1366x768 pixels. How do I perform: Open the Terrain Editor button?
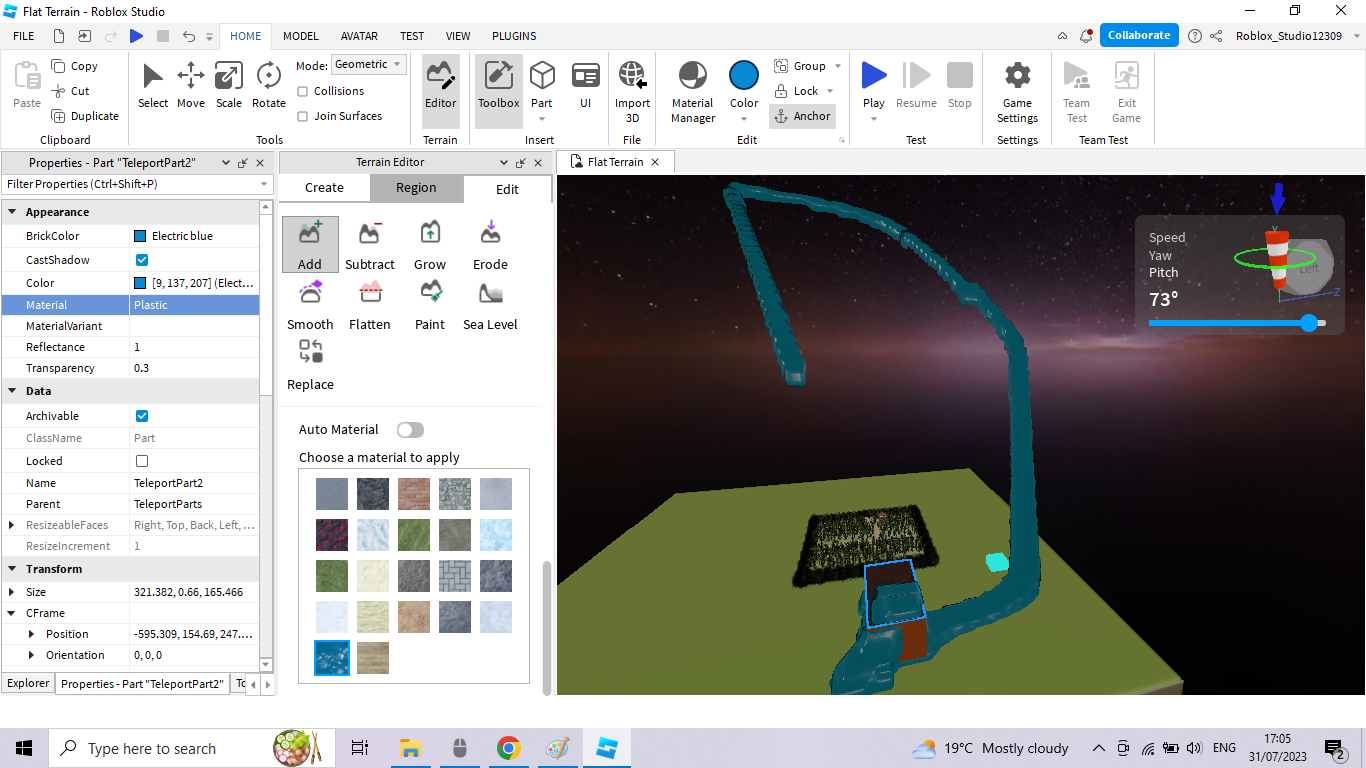[x=440, y=90]
